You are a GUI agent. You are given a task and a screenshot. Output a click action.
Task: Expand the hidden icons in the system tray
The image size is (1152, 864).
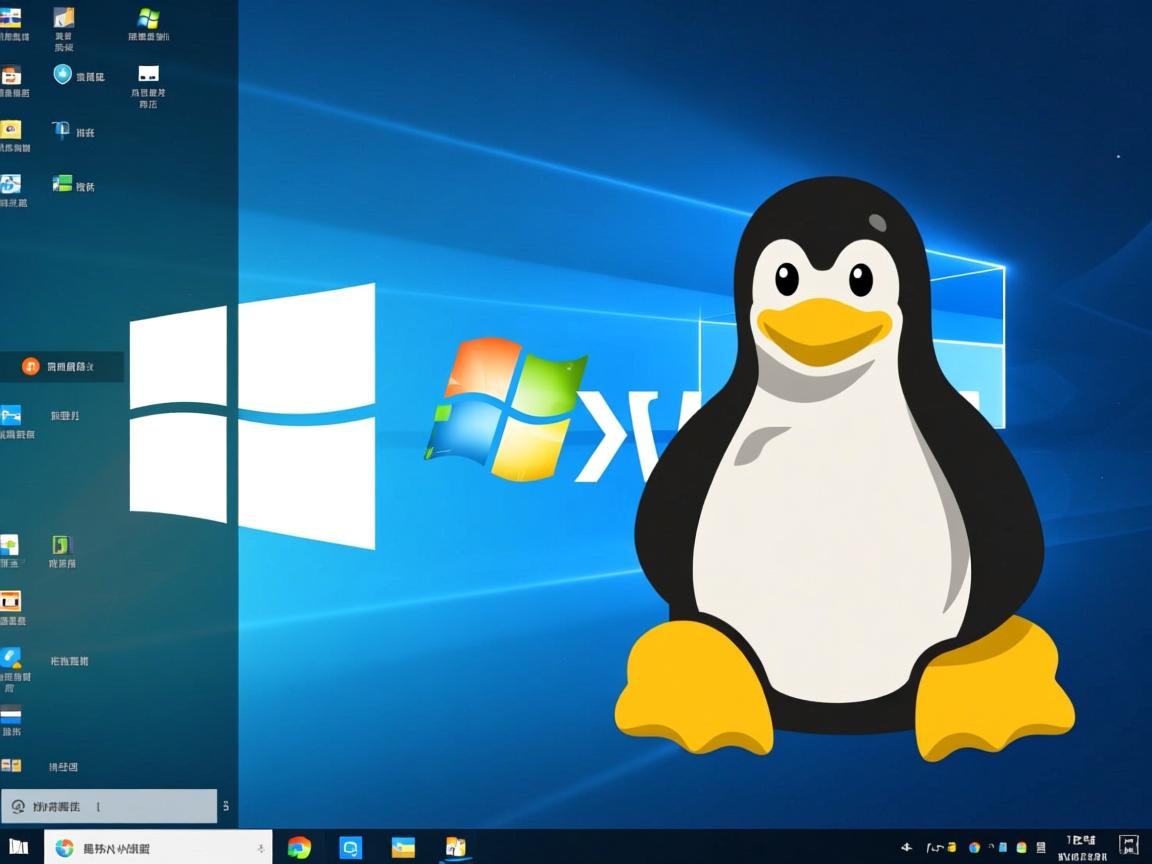[x=907, y=846]
